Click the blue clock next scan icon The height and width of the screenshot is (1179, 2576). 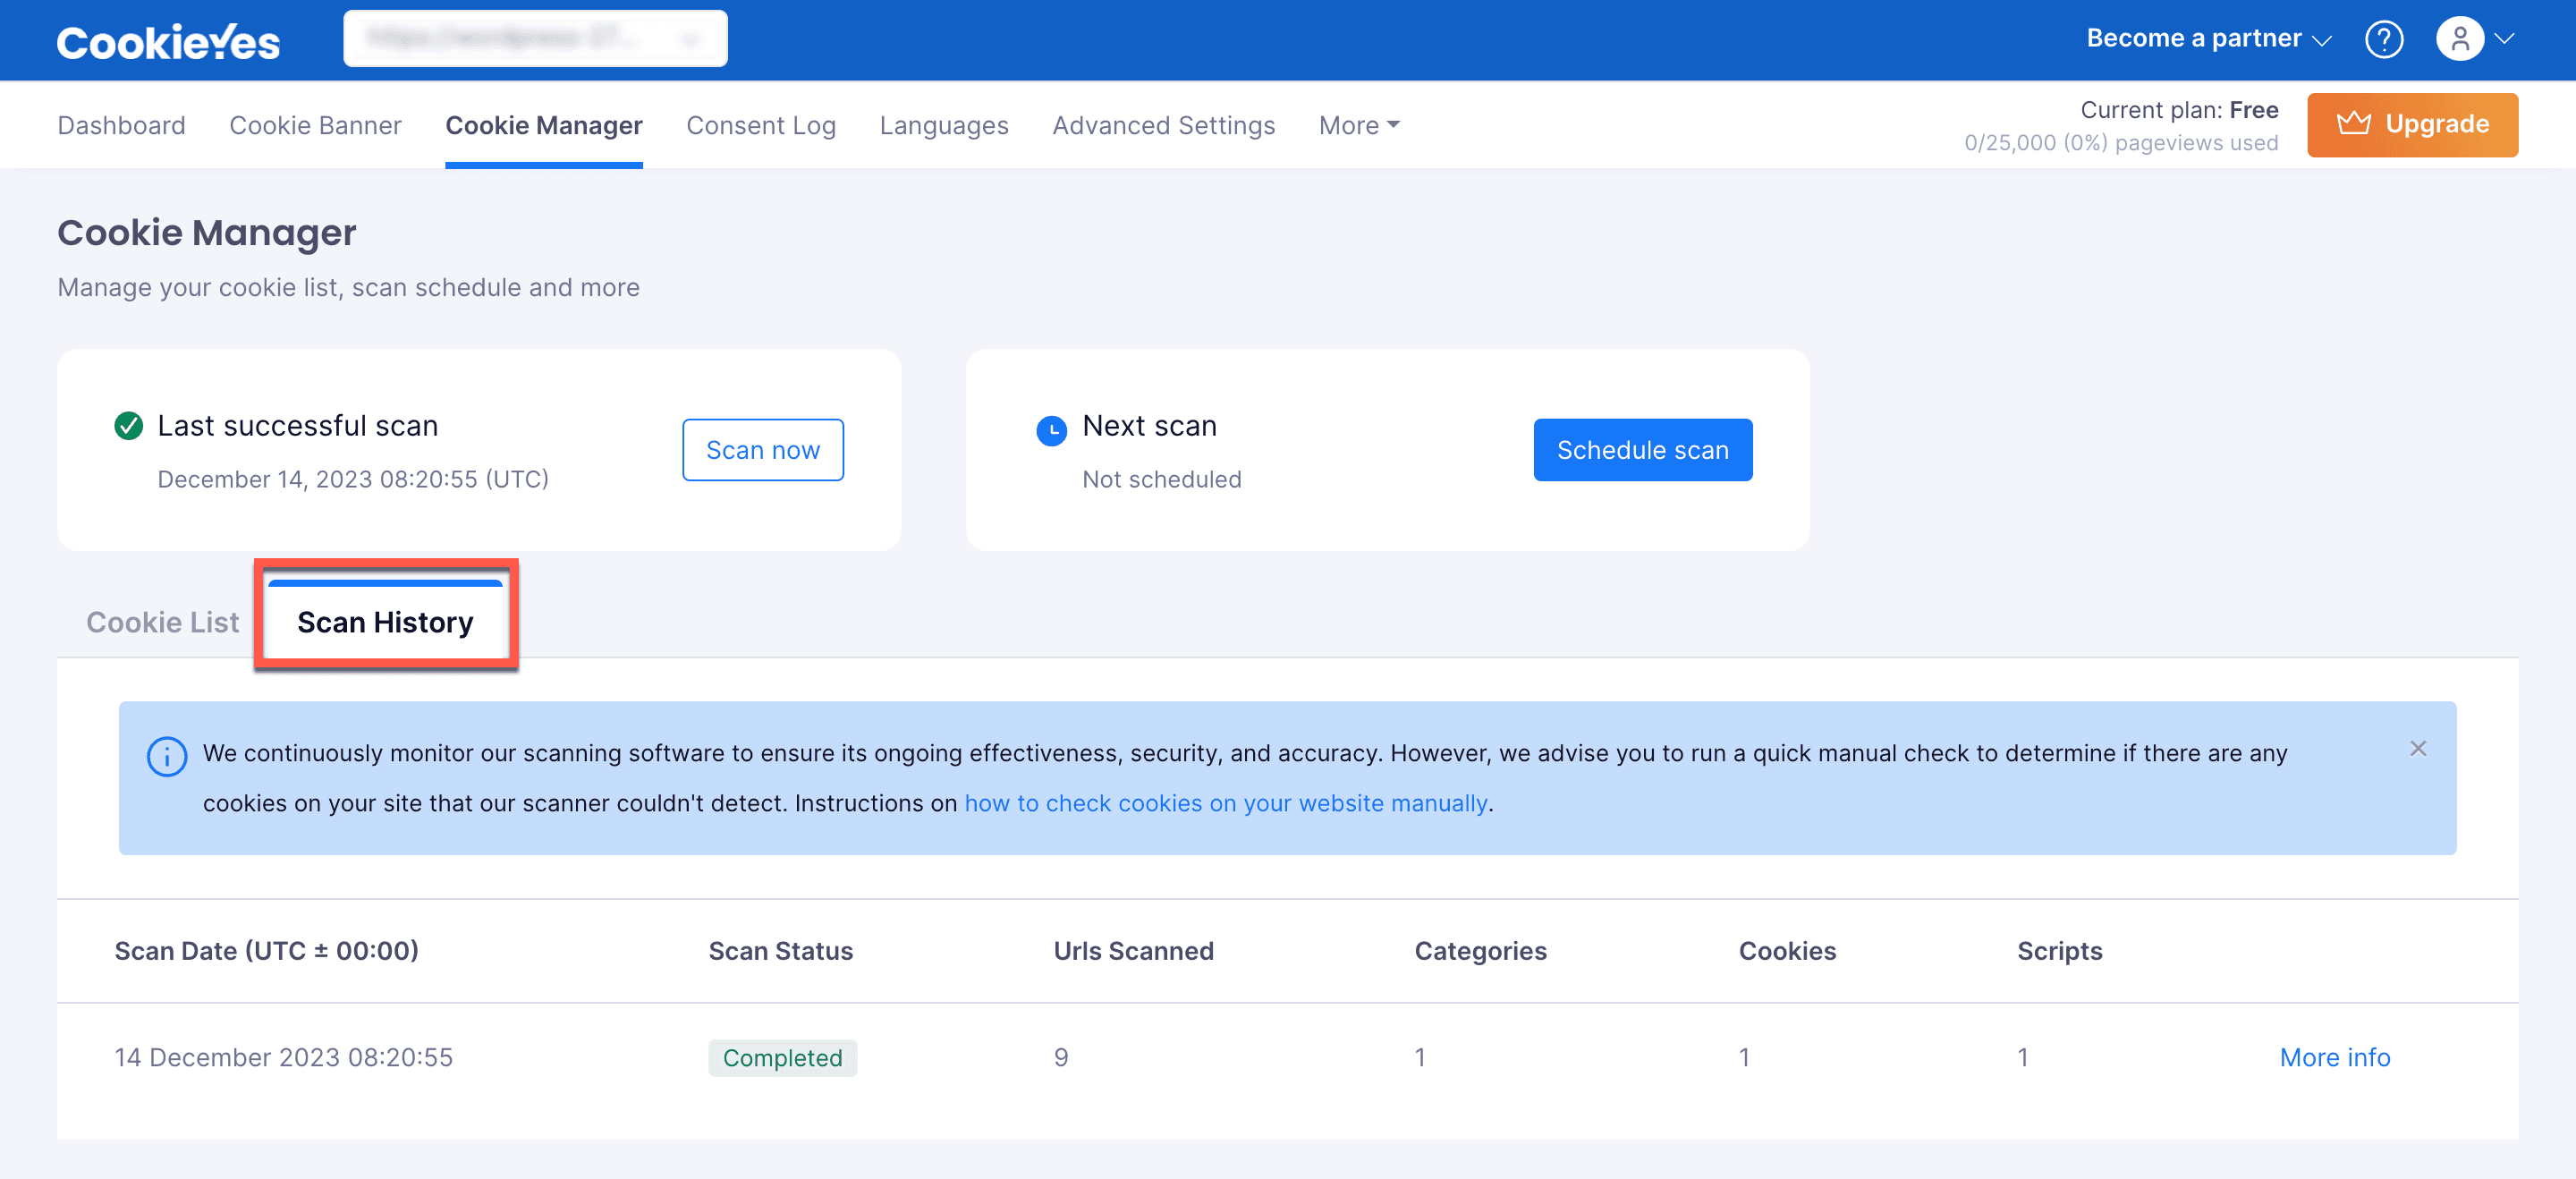(x=1051, y=430)
